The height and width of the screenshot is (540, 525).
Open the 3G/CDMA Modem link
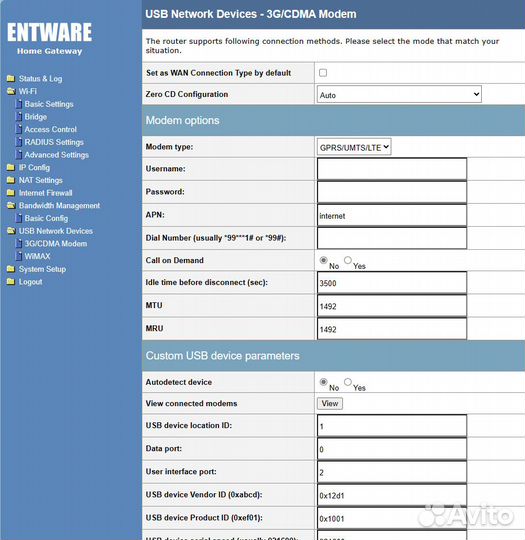pos(56,243)
